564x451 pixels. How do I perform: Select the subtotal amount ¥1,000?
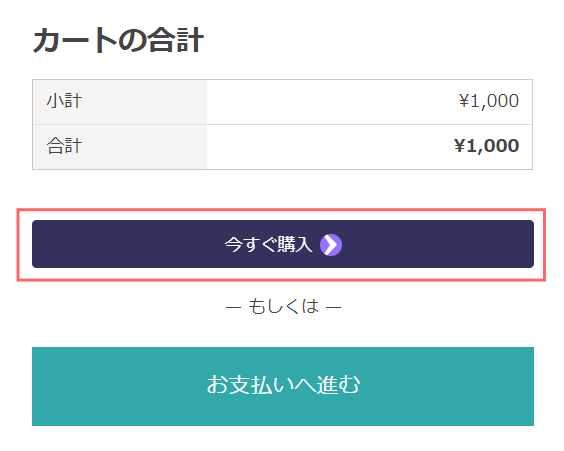489,101
